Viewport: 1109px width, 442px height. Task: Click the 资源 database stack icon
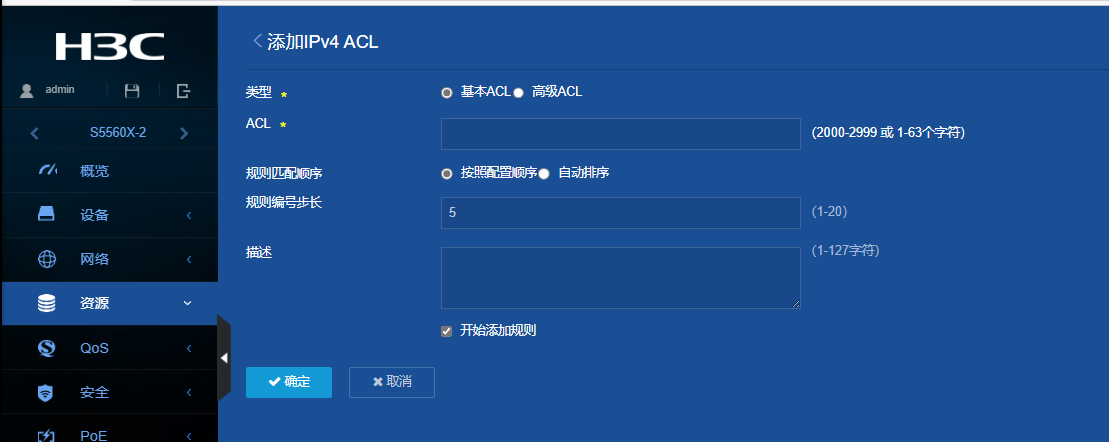(x=47, y=304)
